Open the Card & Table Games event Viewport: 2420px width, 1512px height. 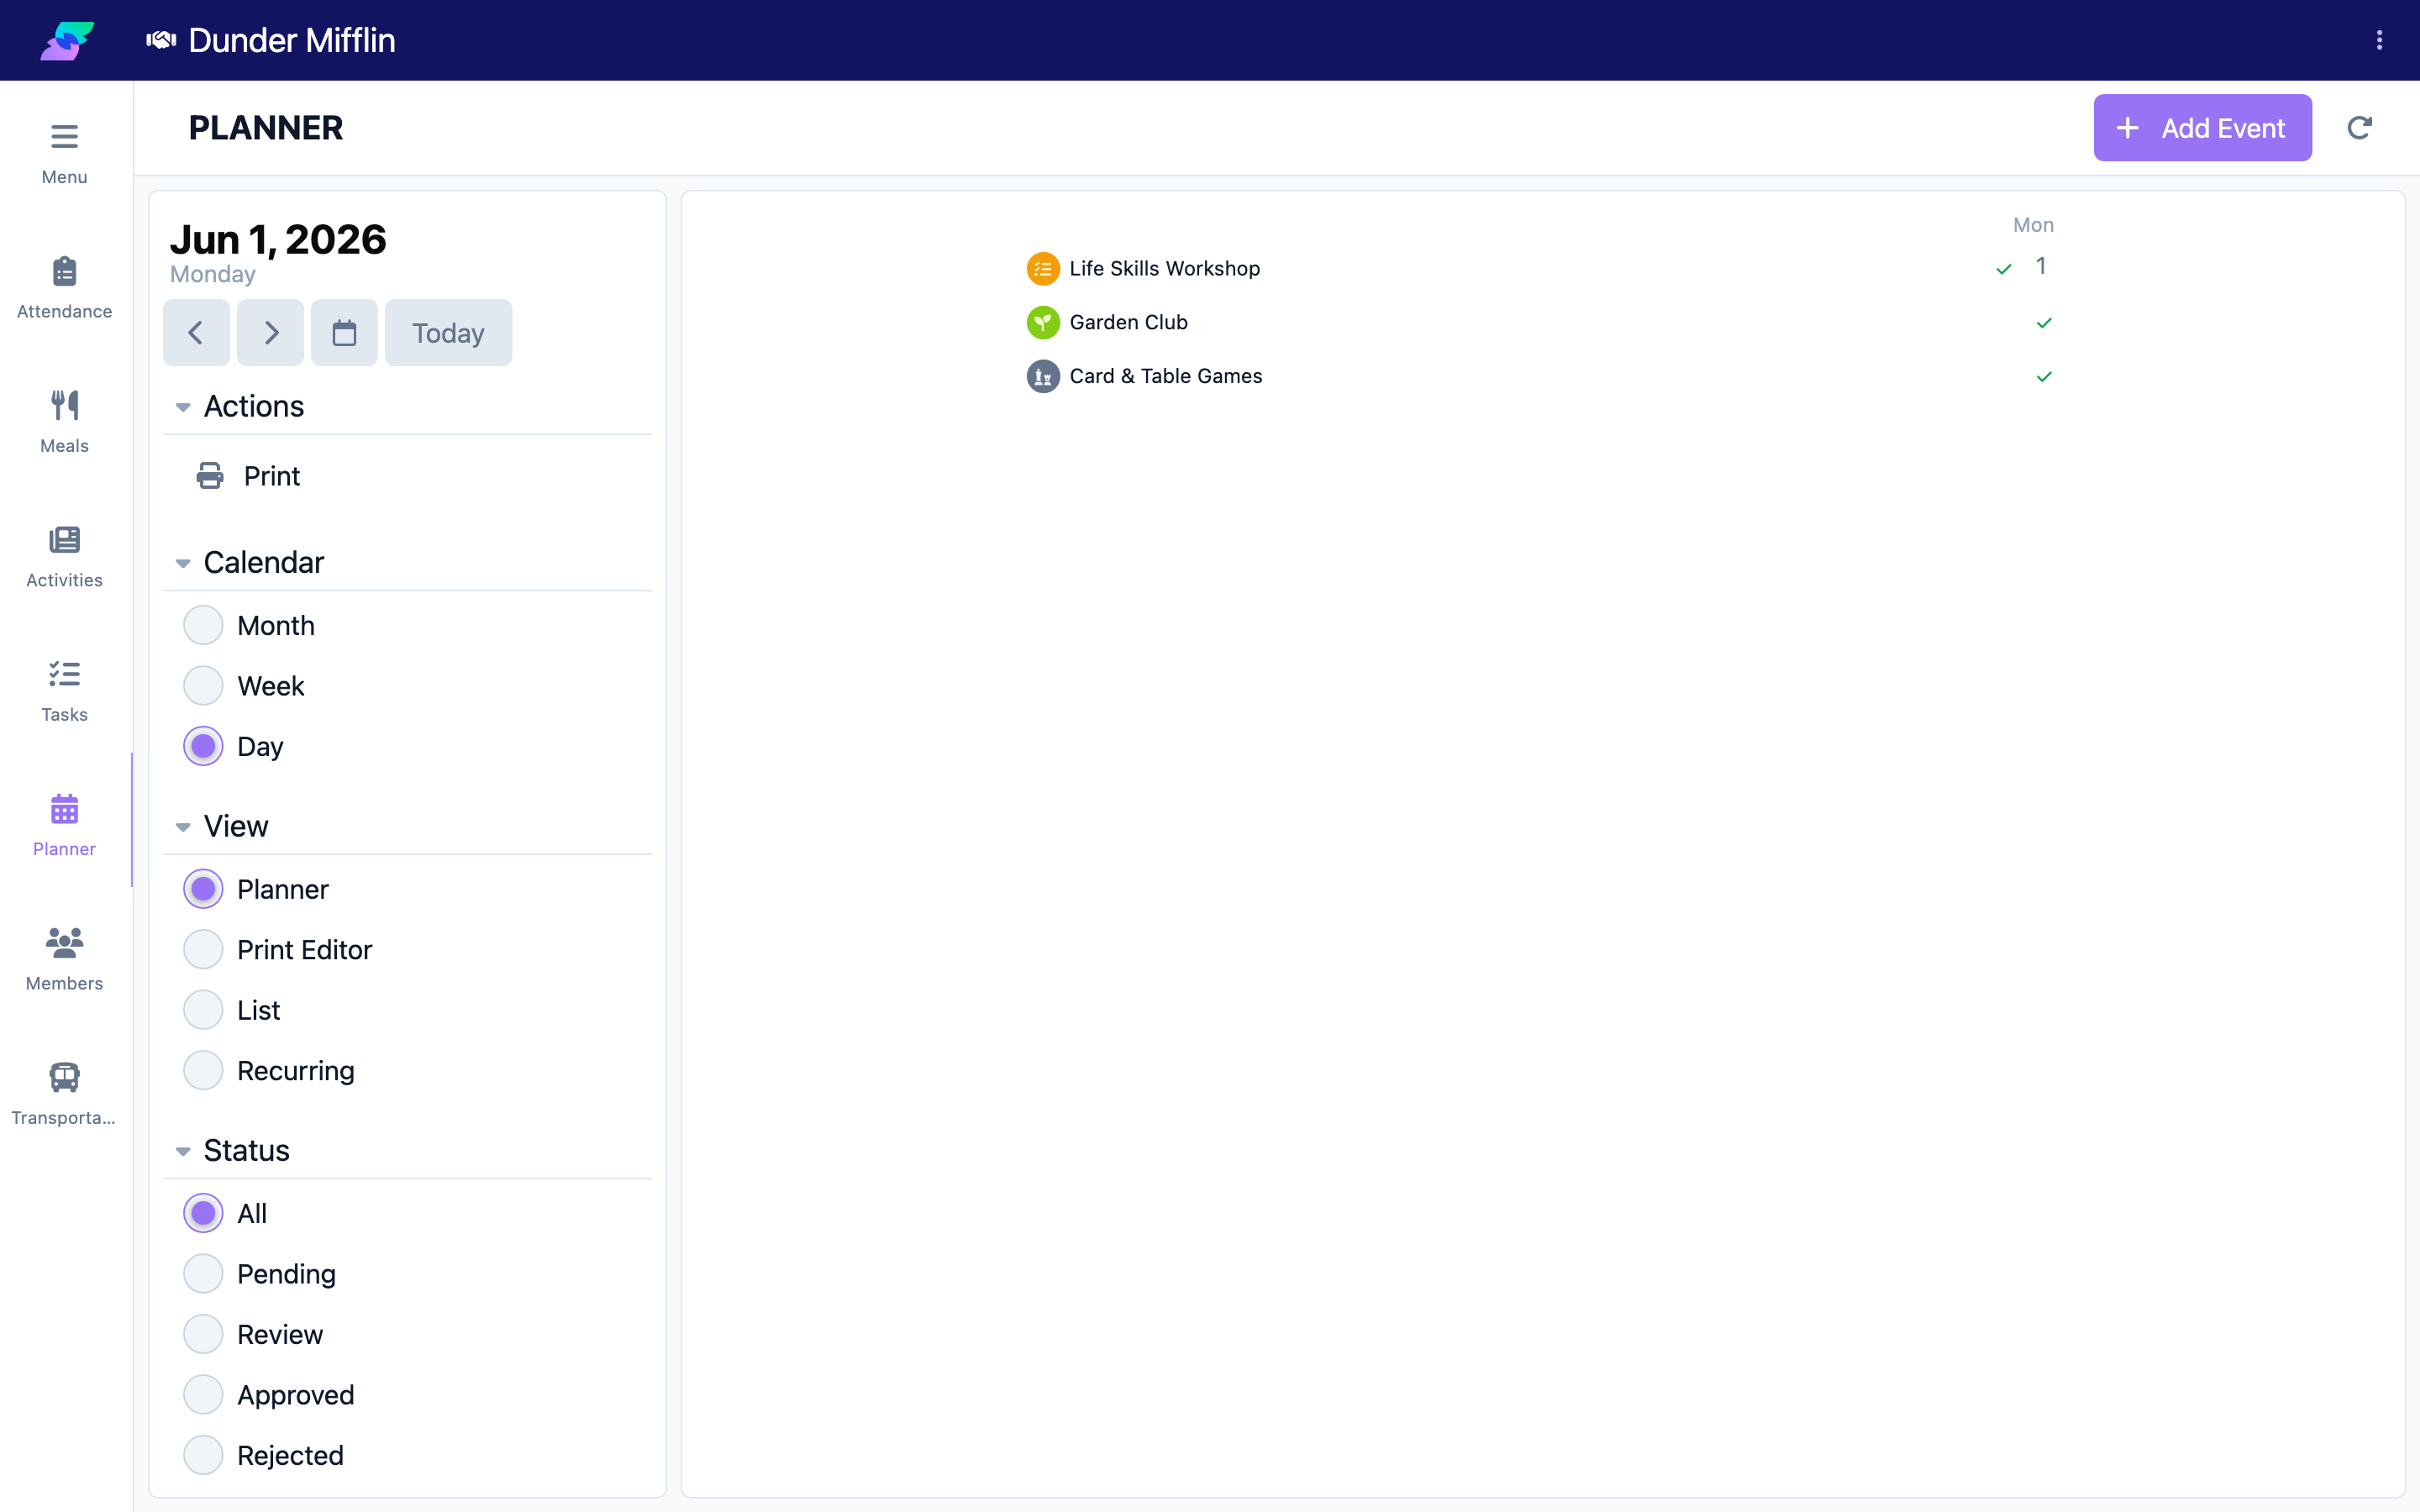(1165, 376)
